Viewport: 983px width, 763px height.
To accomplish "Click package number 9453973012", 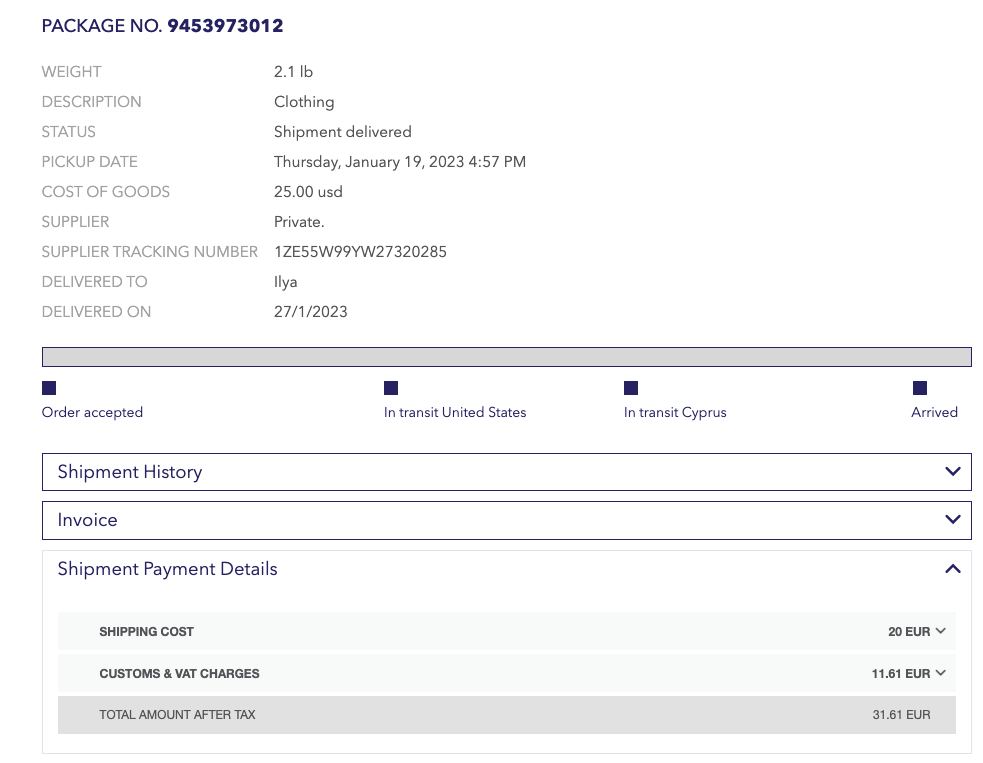I will click(x=225, y=26).
